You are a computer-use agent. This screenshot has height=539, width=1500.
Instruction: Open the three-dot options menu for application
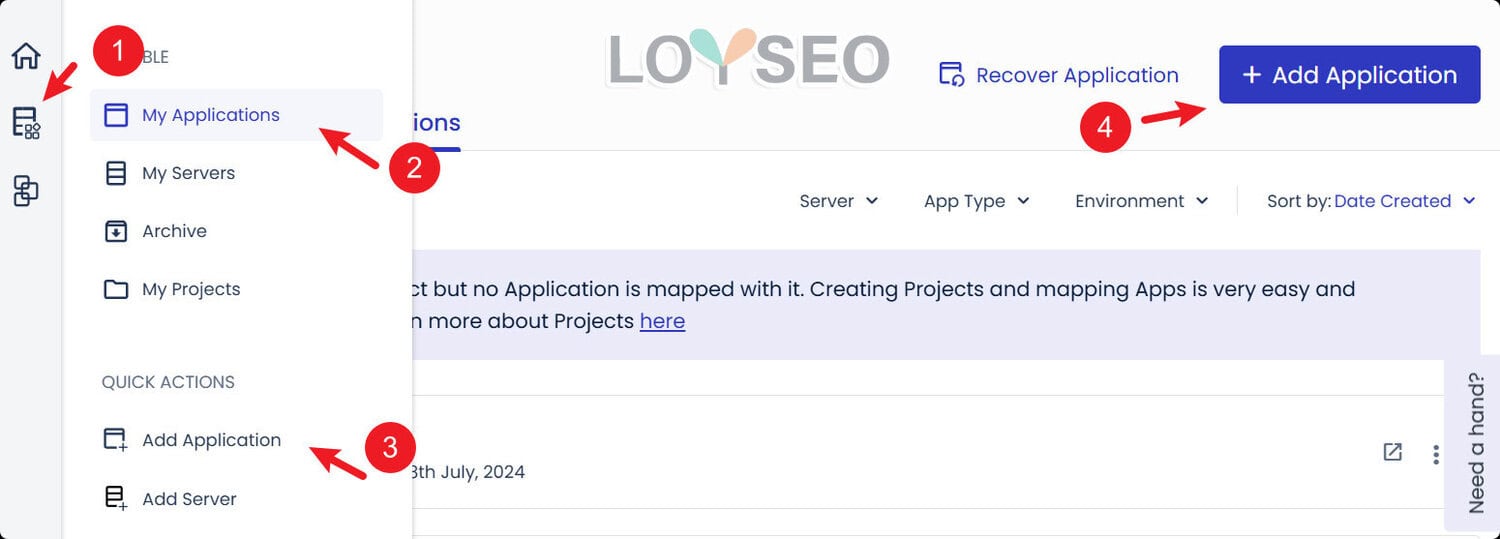click(1436, 454)
